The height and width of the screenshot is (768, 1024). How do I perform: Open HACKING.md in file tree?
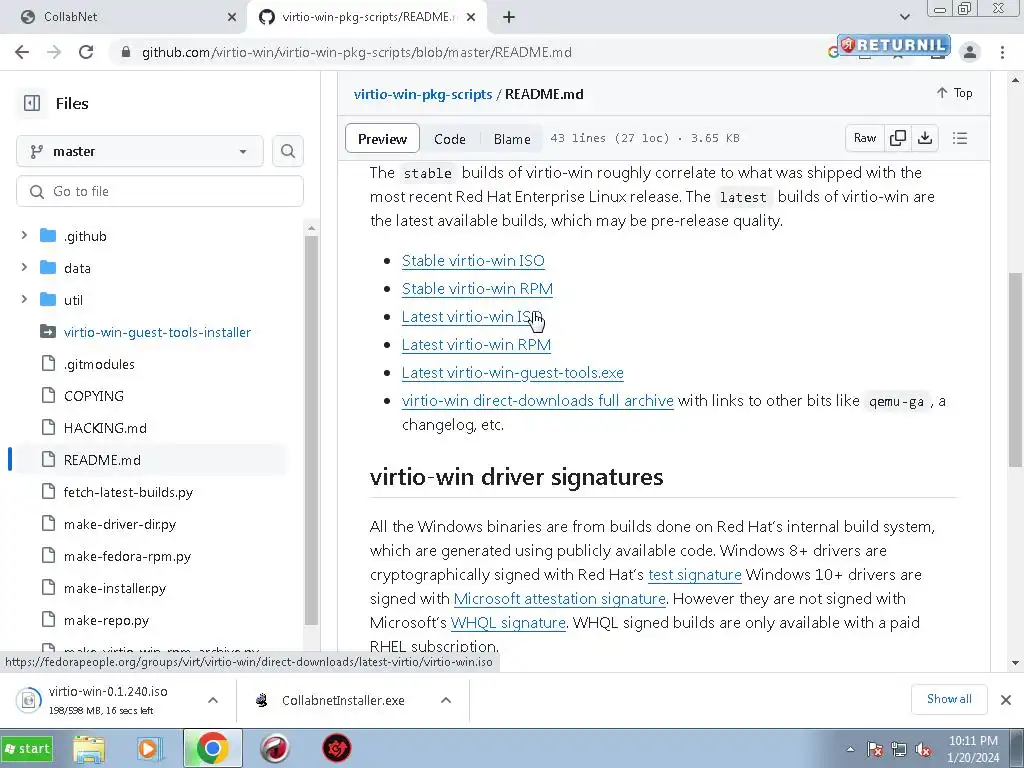tap(105, 428)
